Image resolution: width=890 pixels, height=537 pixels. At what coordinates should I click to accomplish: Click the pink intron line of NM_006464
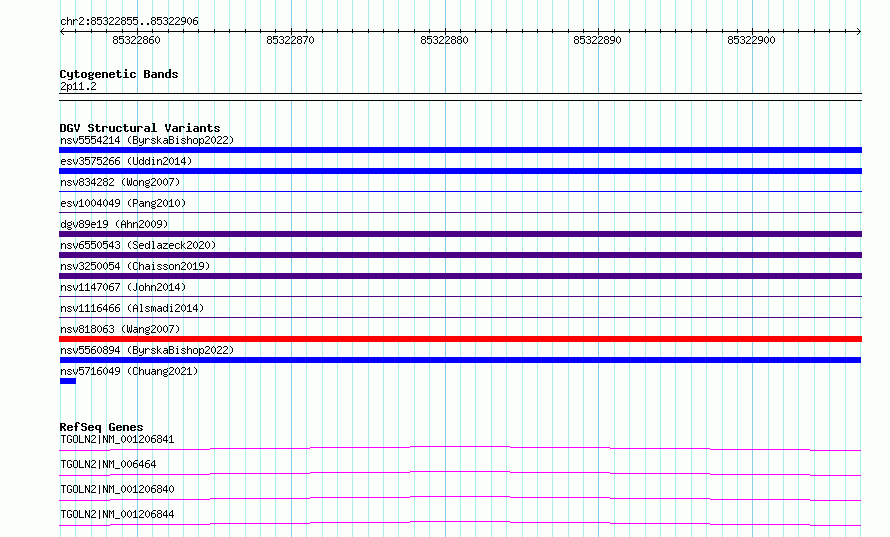[x=460, y=472]
